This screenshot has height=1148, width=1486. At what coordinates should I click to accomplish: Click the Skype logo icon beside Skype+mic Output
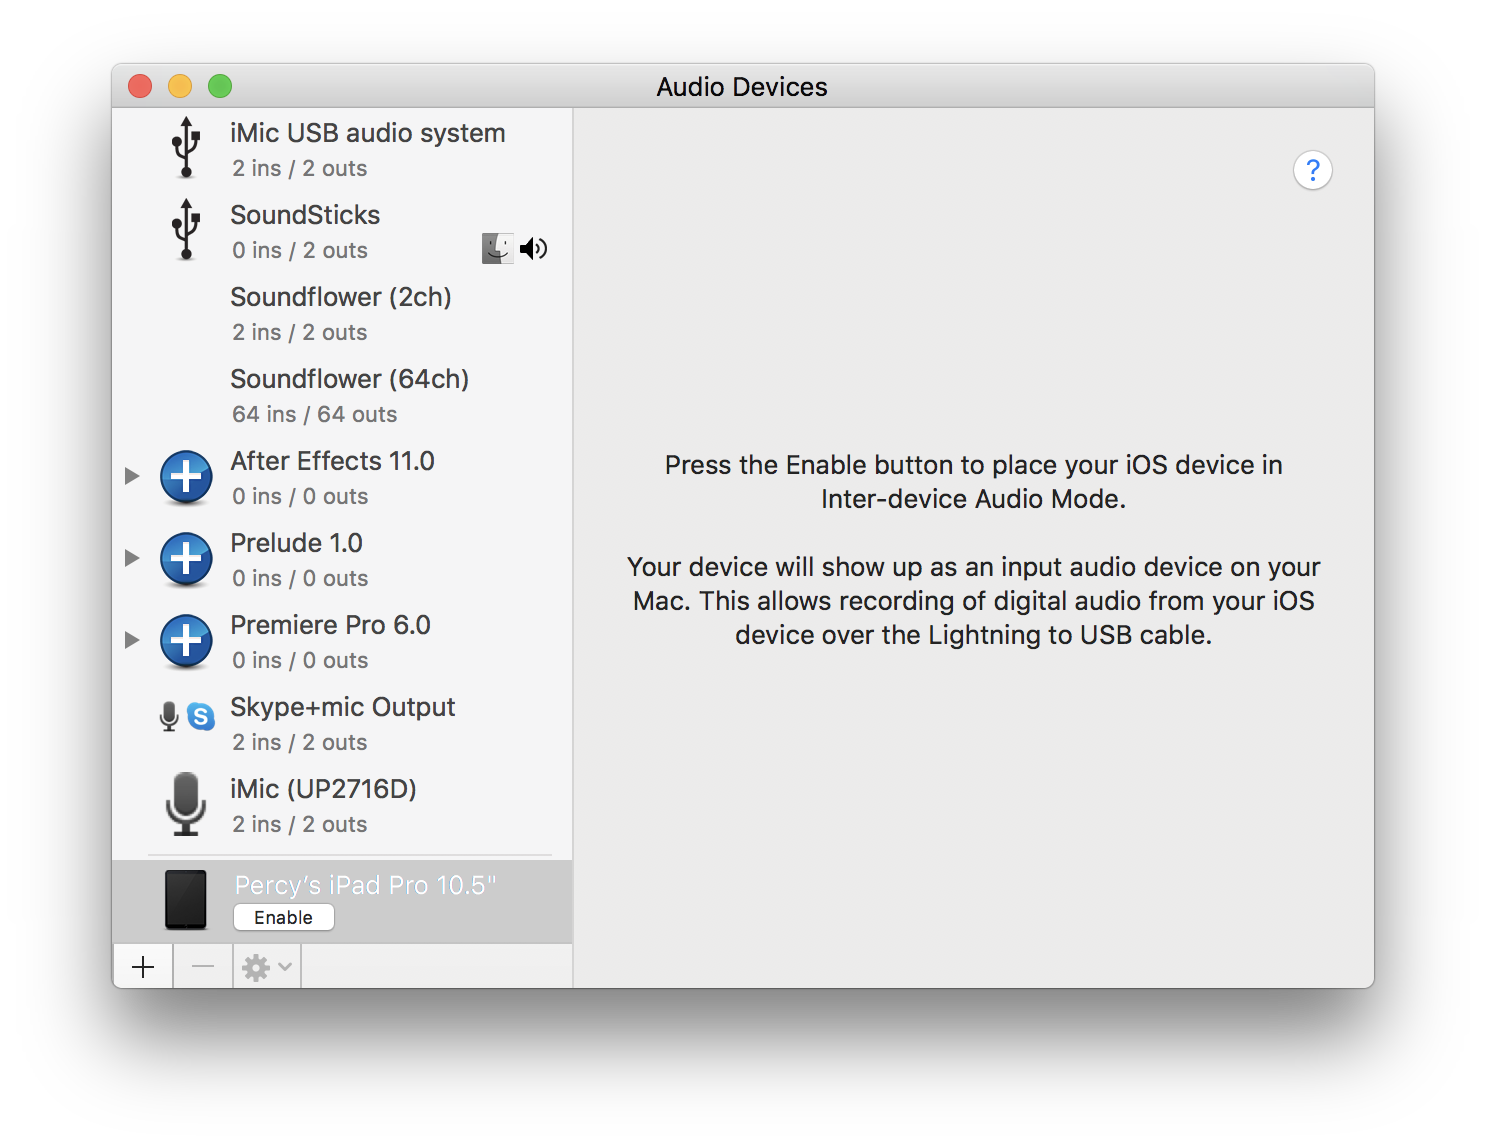pos(201,716)
